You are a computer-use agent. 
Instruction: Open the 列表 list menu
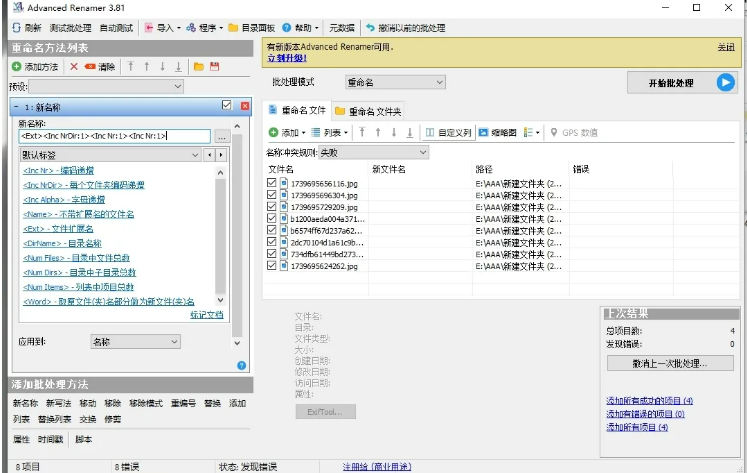pyautogui.click(x=330, y=132)
